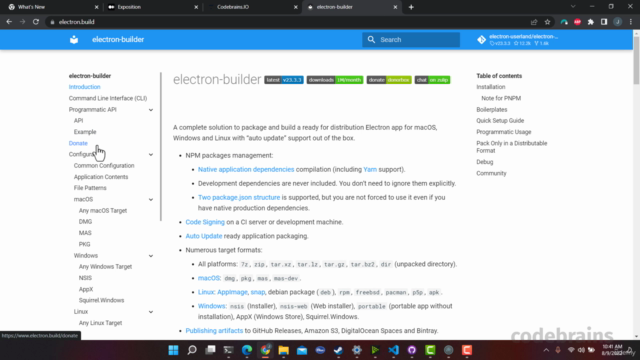640x360 pixels.
Task: Jump to Programmatic Usage section
Action: click(x=504, y=132)
